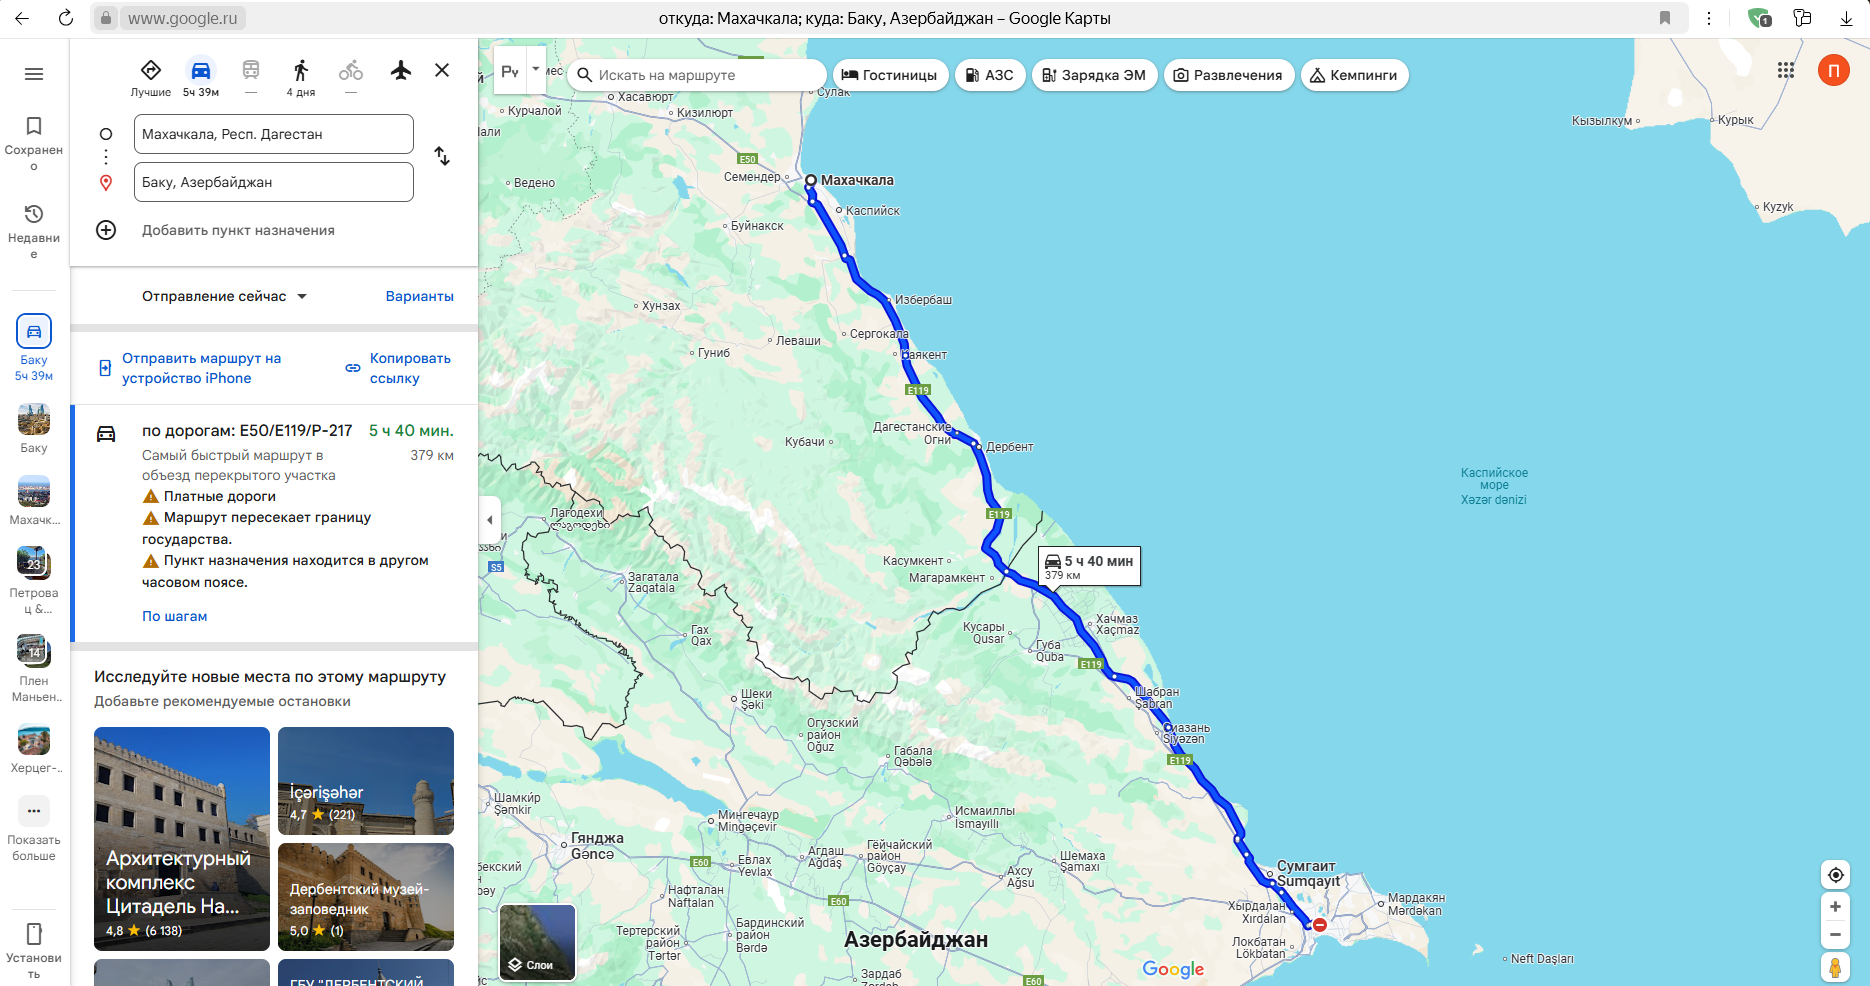The width and height of the screenshot is (1870, 986).
Task: Open browser downloads
Action: click(x=1846, y=18)
